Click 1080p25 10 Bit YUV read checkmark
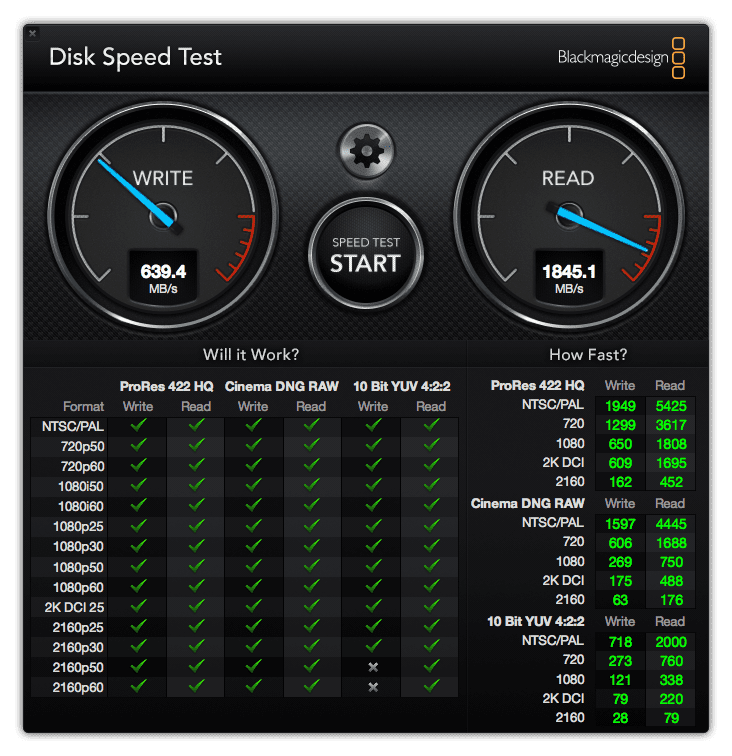 tap(431, 526)
